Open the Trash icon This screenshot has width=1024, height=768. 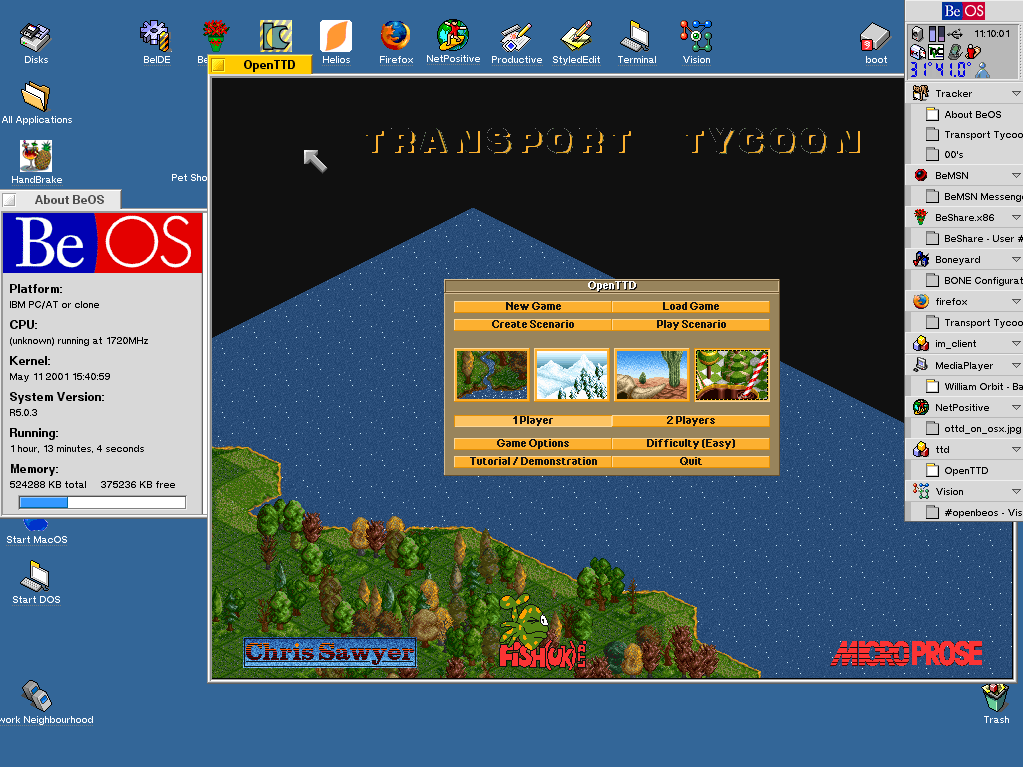coord(995,703)
